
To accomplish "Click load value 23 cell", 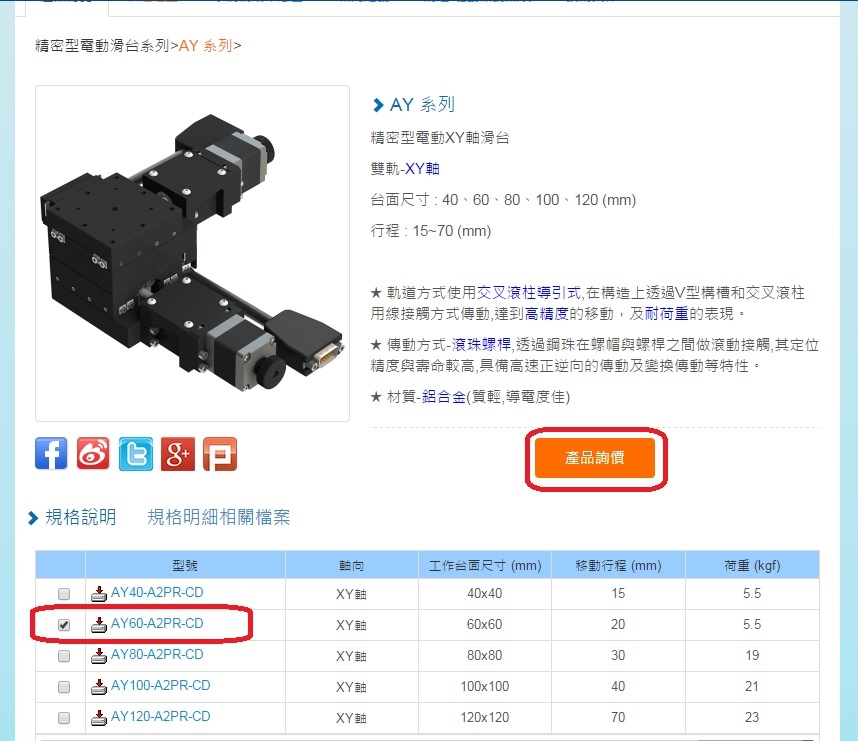I will pos(752,717).
